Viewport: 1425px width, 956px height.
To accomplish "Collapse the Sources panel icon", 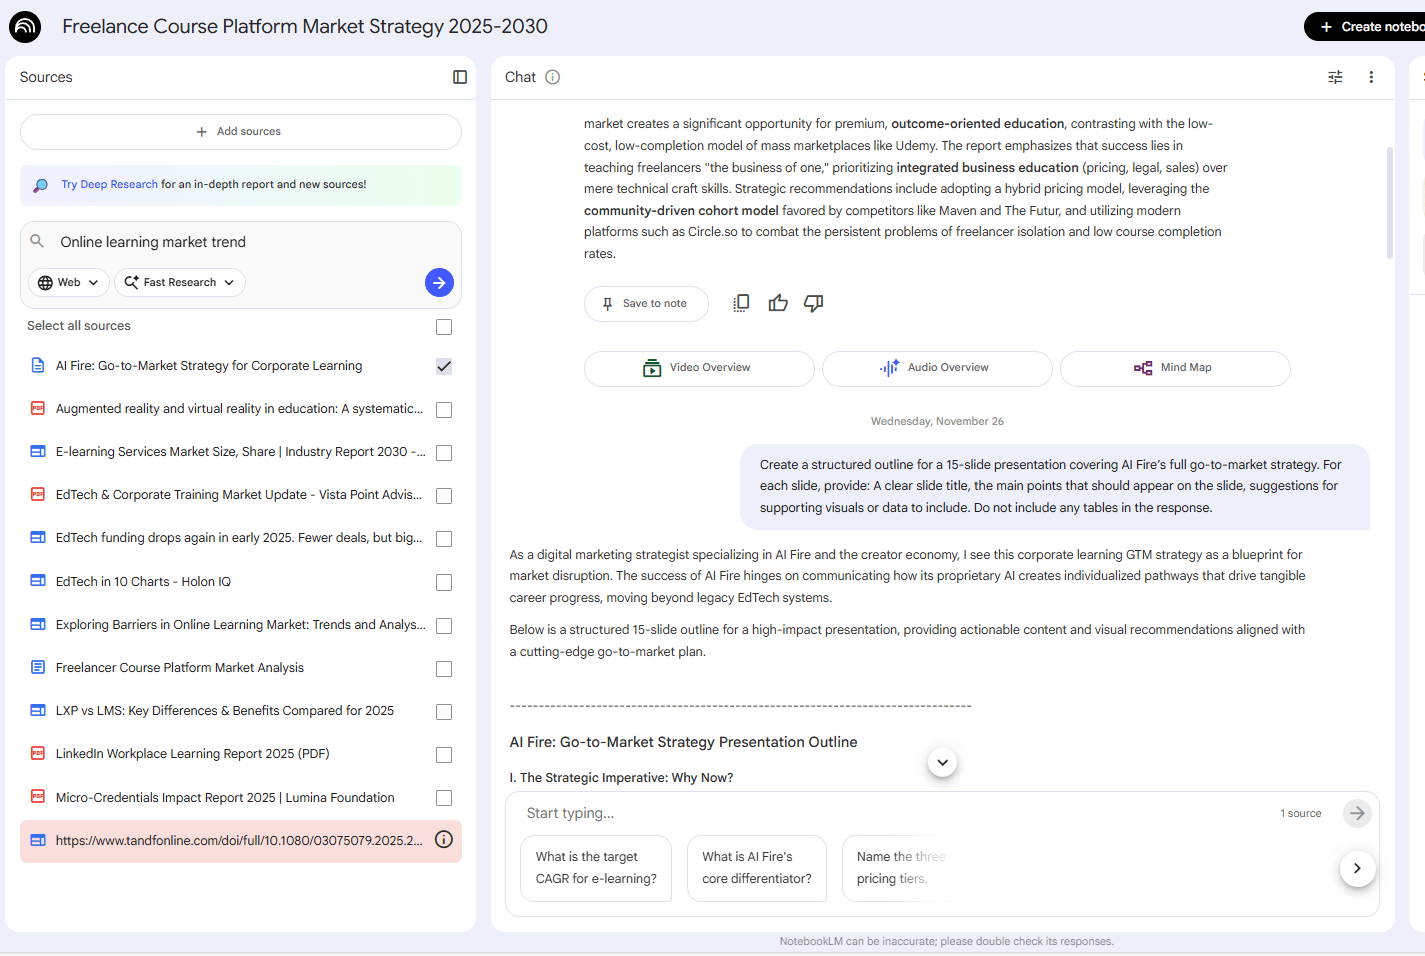I will click(x=460, y=77).
